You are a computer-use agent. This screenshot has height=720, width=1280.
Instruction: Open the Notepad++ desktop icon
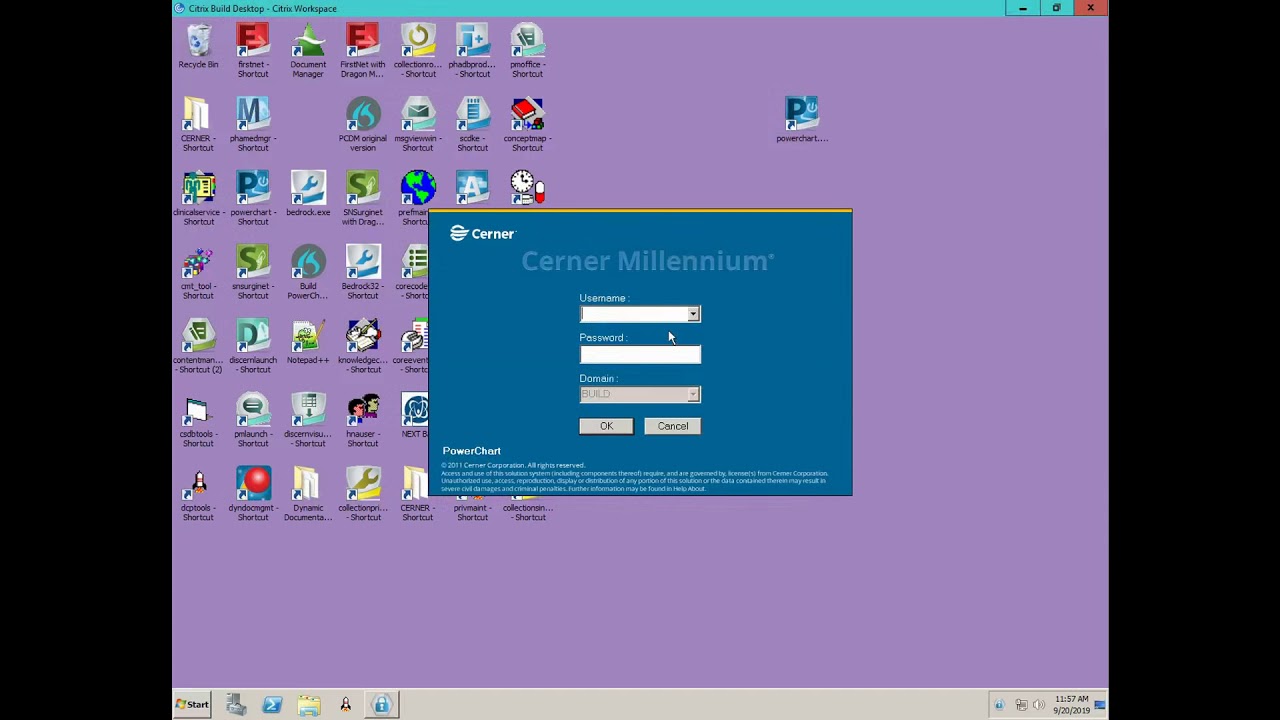point(308,342)
